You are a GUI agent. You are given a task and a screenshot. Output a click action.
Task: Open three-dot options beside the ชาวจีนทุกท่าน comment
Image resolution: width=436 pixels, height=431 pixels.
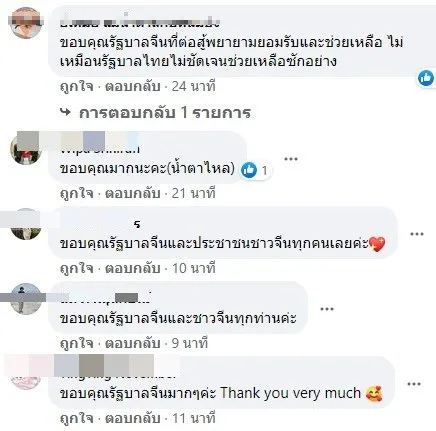(327, 309)
